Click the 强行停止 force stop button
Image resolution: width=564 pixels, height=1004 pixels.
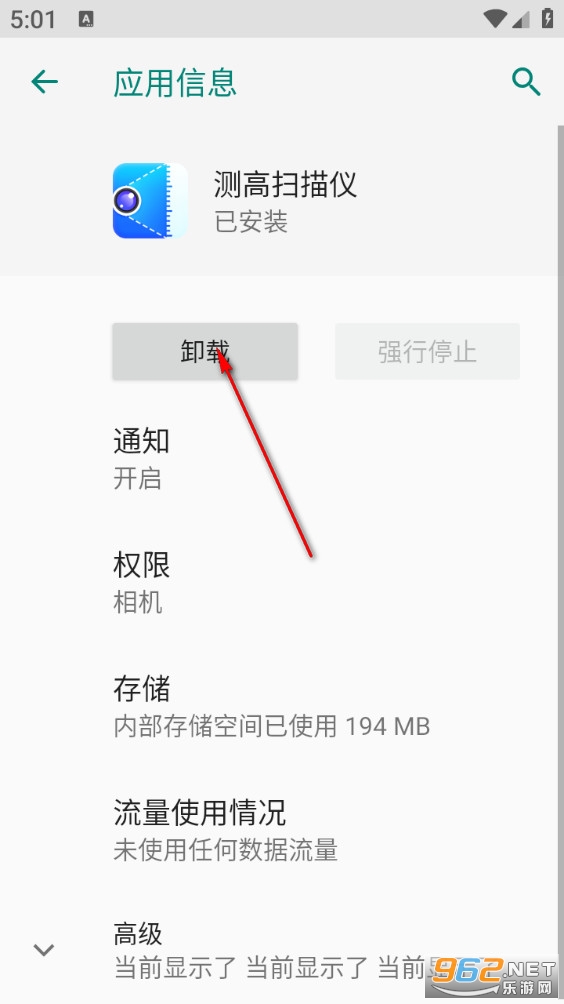click(x=427, y=352)
